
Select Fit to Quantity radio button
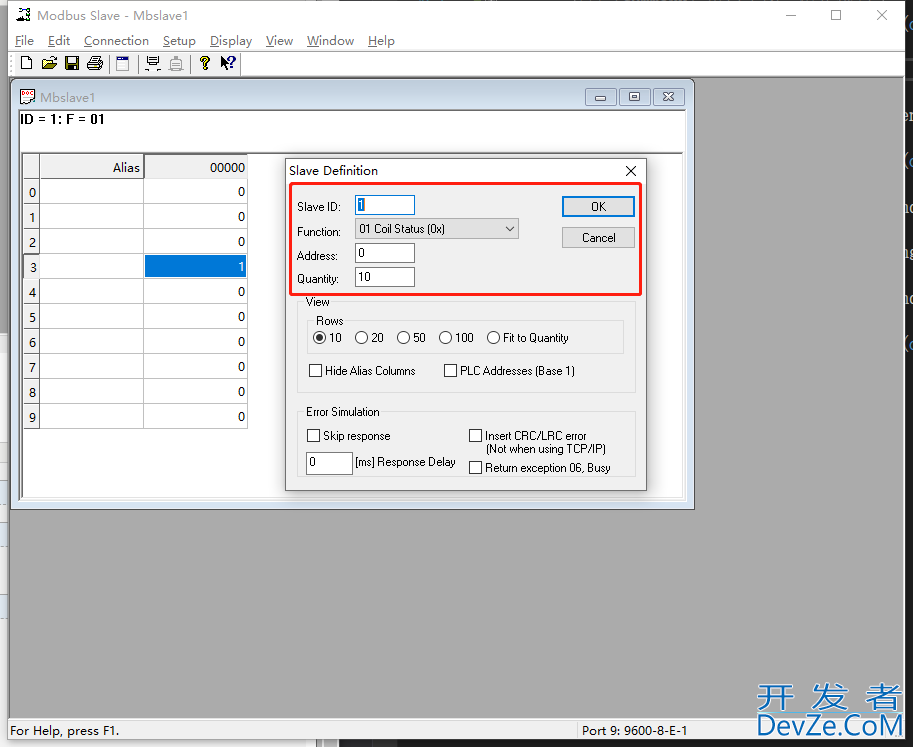(x=494, y=338)
